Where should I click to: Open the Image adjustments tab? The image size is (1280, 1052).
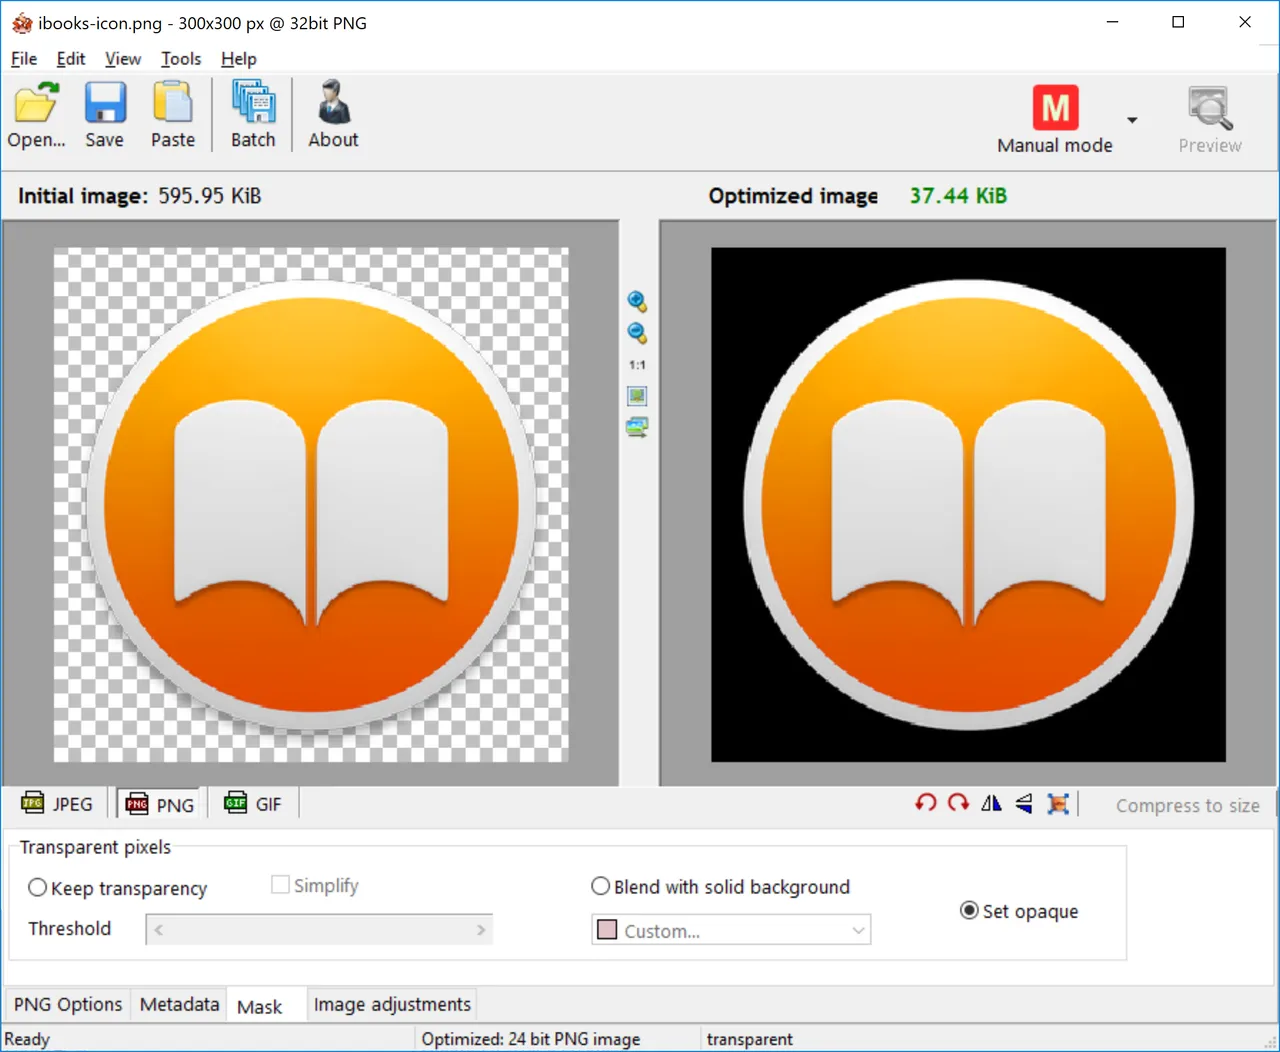click(x=392, y=1004)
